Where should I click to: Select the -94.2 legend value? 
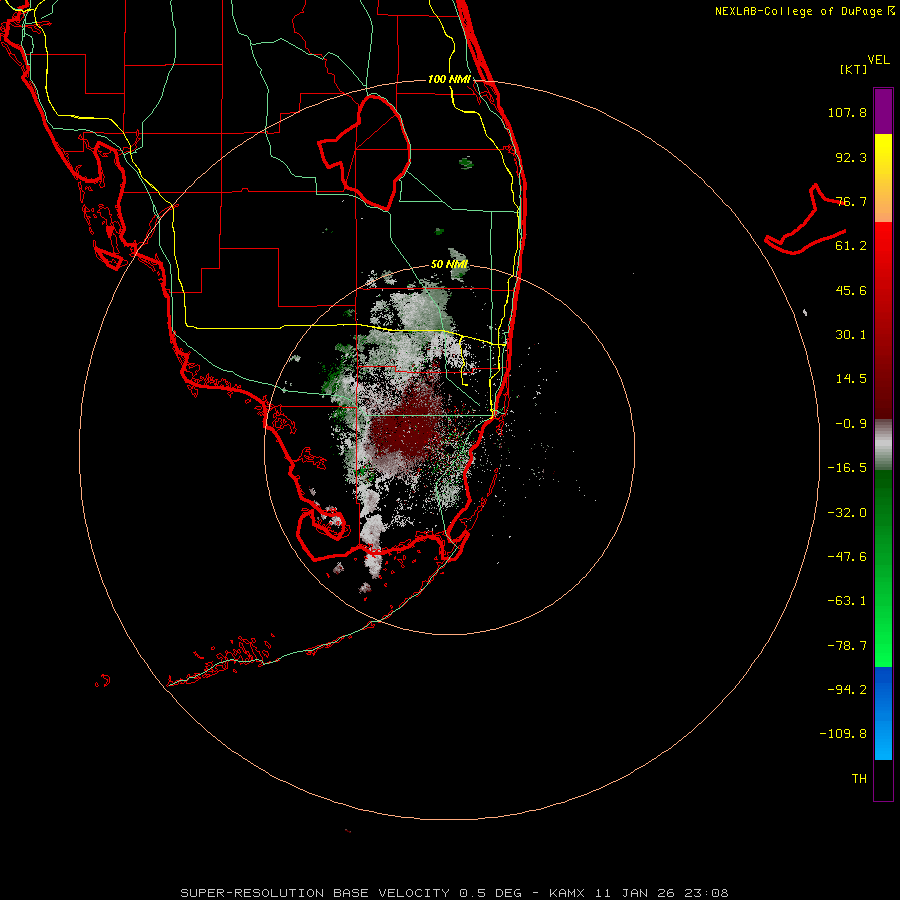(847, 690)
